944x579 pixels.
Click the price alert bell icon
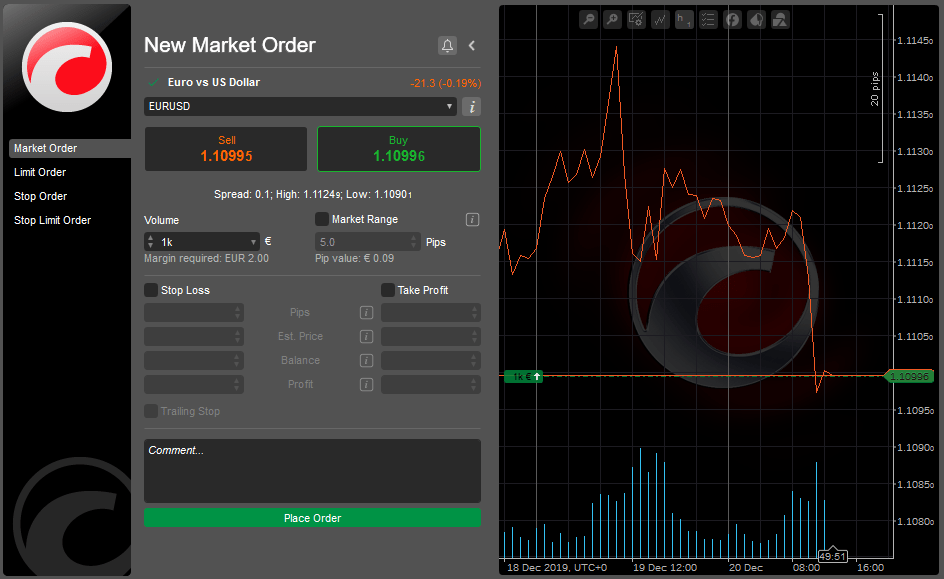(x=447, y=46)
